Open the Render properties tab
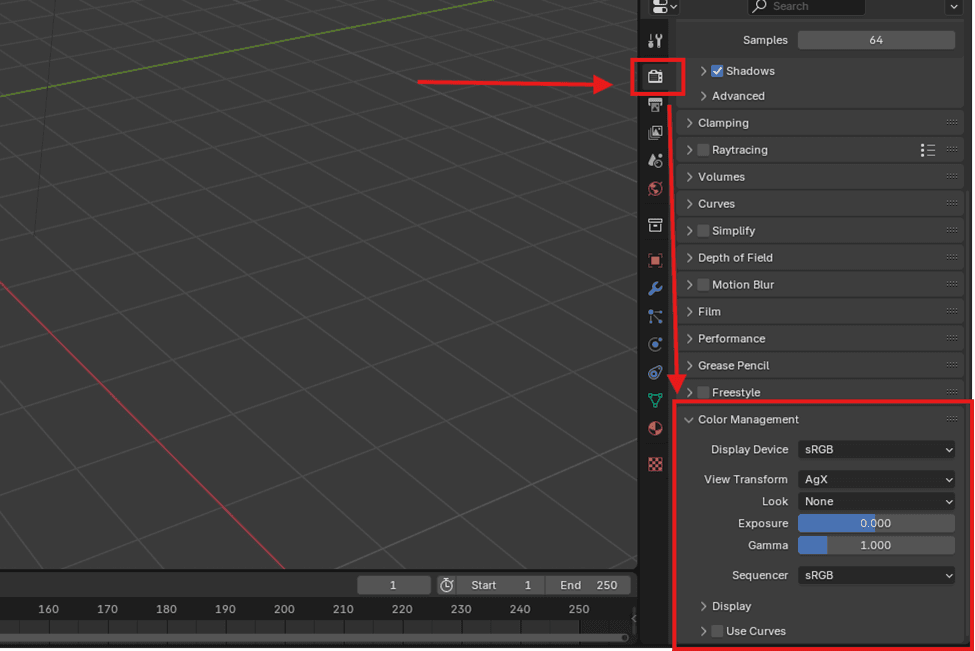The height and width of the screenshot is (651, 975). (x=656, y=76)
